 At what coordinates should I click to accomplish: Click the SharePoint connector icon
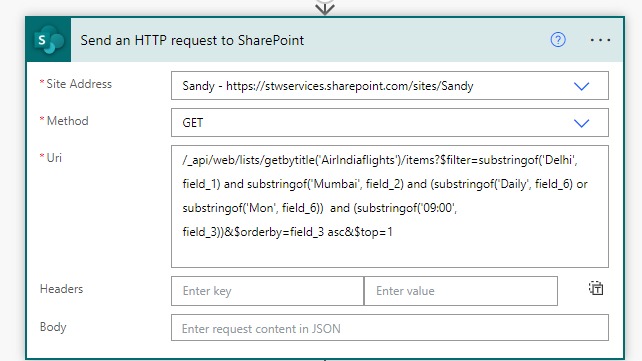point(48,40)
